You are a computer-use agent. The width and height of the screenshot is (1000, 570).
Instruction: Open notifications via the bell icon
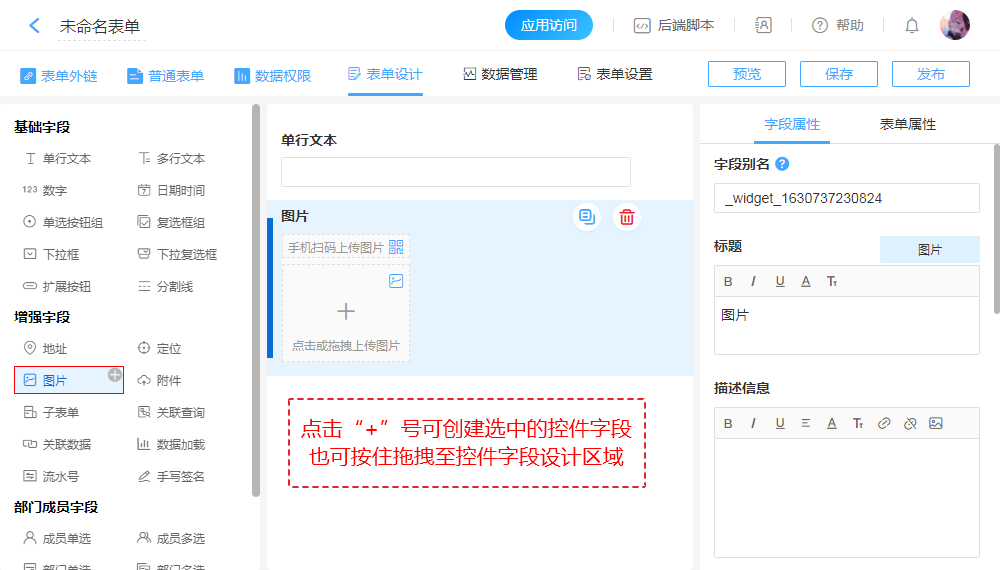click(912, 26)
